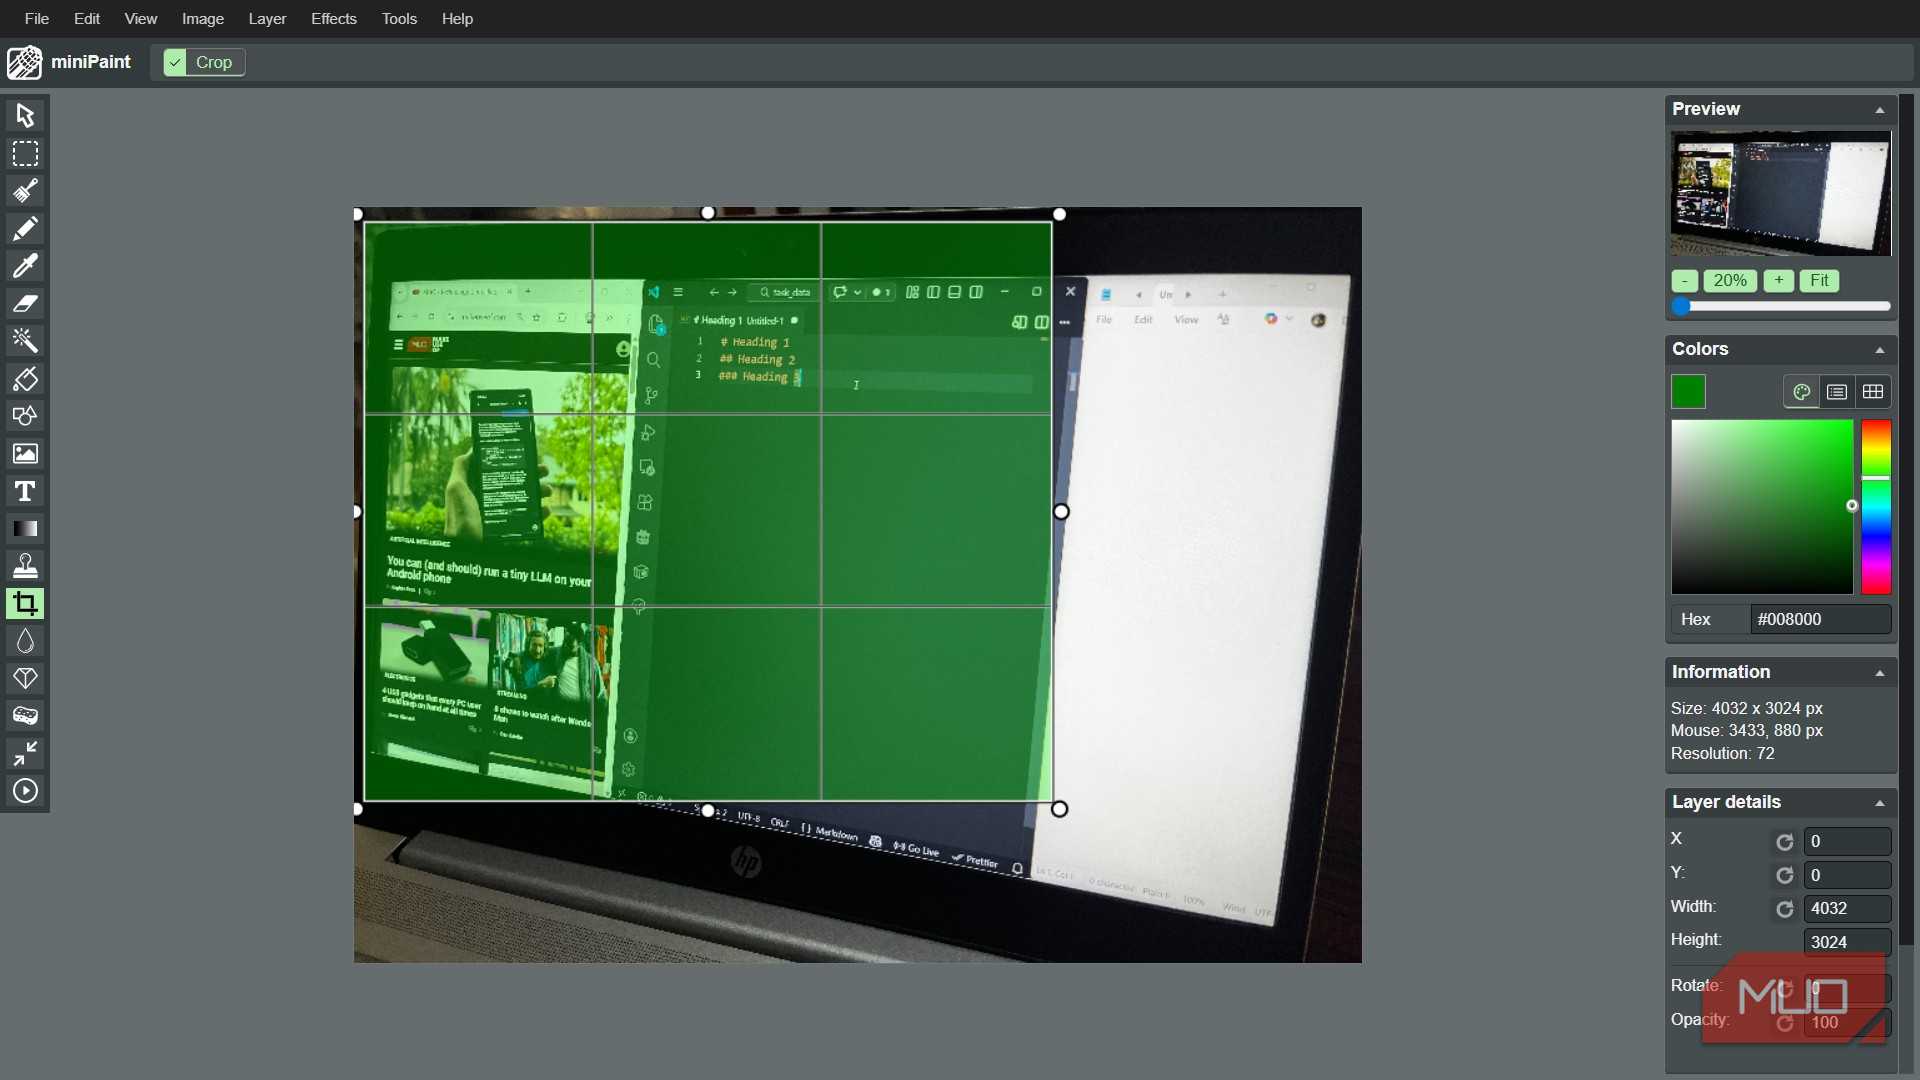The height and width of the screenshot is (1080, 1920).
Task: Select the Text tool
Action: point(25,491)
